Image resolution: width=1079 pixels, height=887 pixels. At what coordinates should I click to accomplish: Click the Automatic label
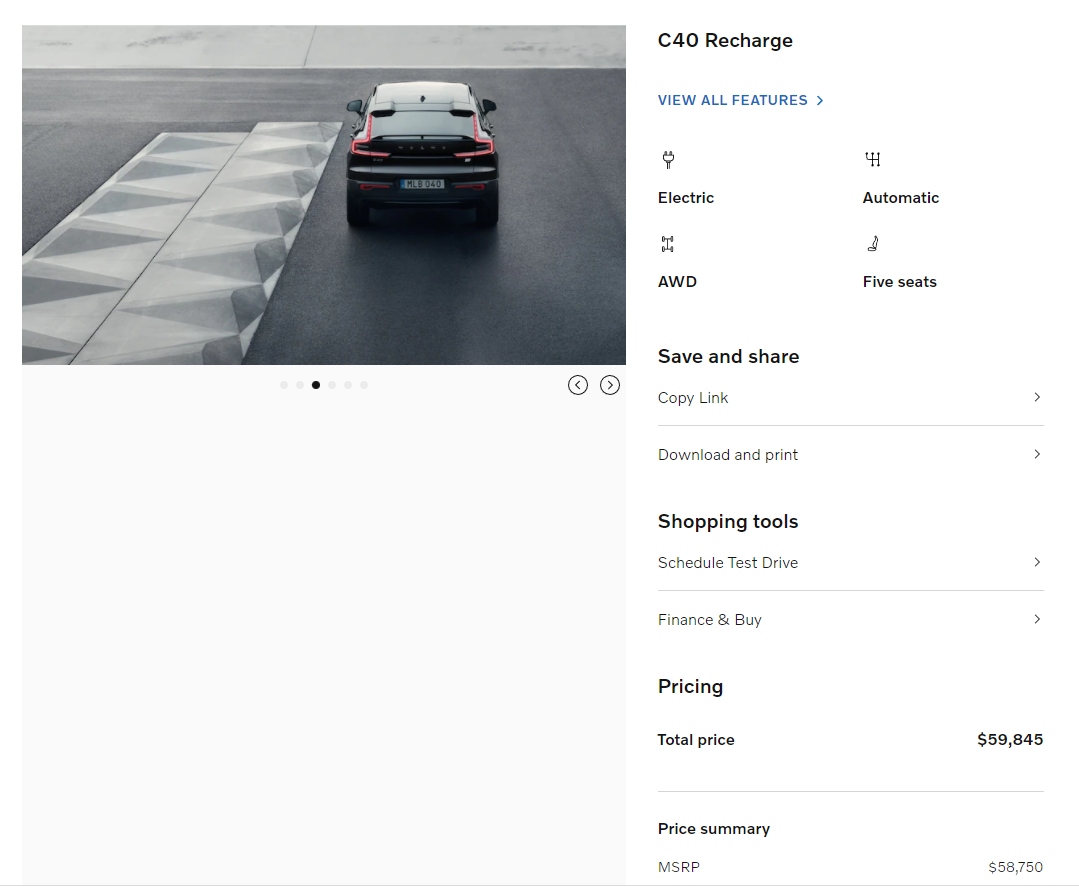pyautogui.click(x=901, y=198)
